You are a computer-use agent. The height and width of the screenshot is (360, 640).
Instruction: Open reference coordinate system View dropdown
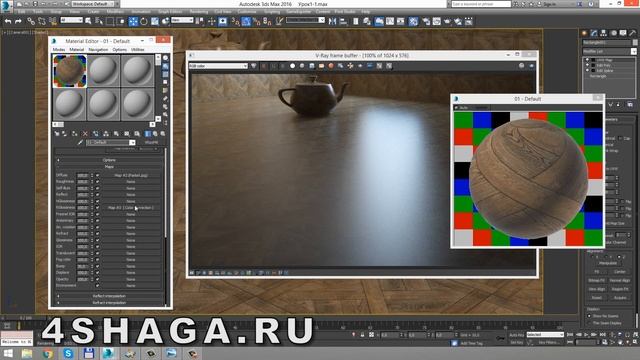tap(182, 20)
